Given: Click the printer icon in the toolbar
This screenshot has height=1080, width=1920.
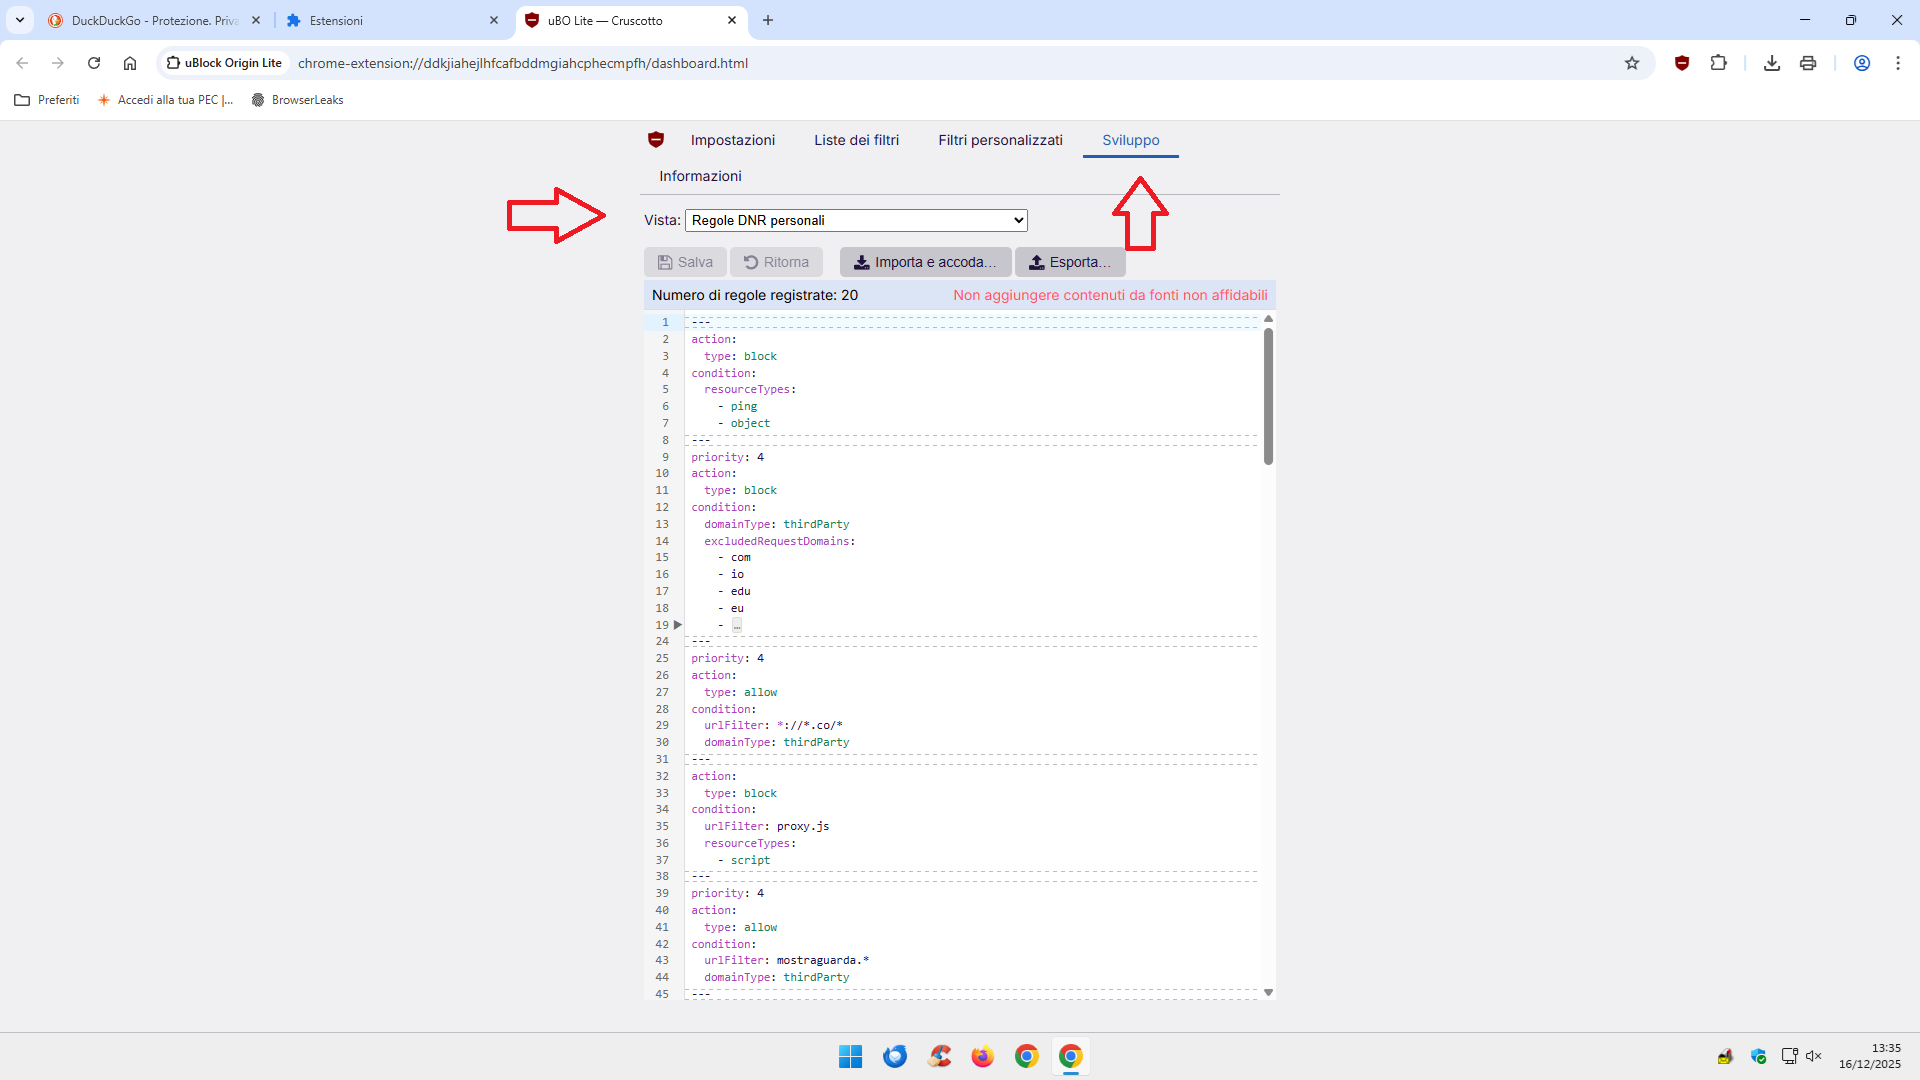Looking at the screenshot, I should (x=1808, y=63).
